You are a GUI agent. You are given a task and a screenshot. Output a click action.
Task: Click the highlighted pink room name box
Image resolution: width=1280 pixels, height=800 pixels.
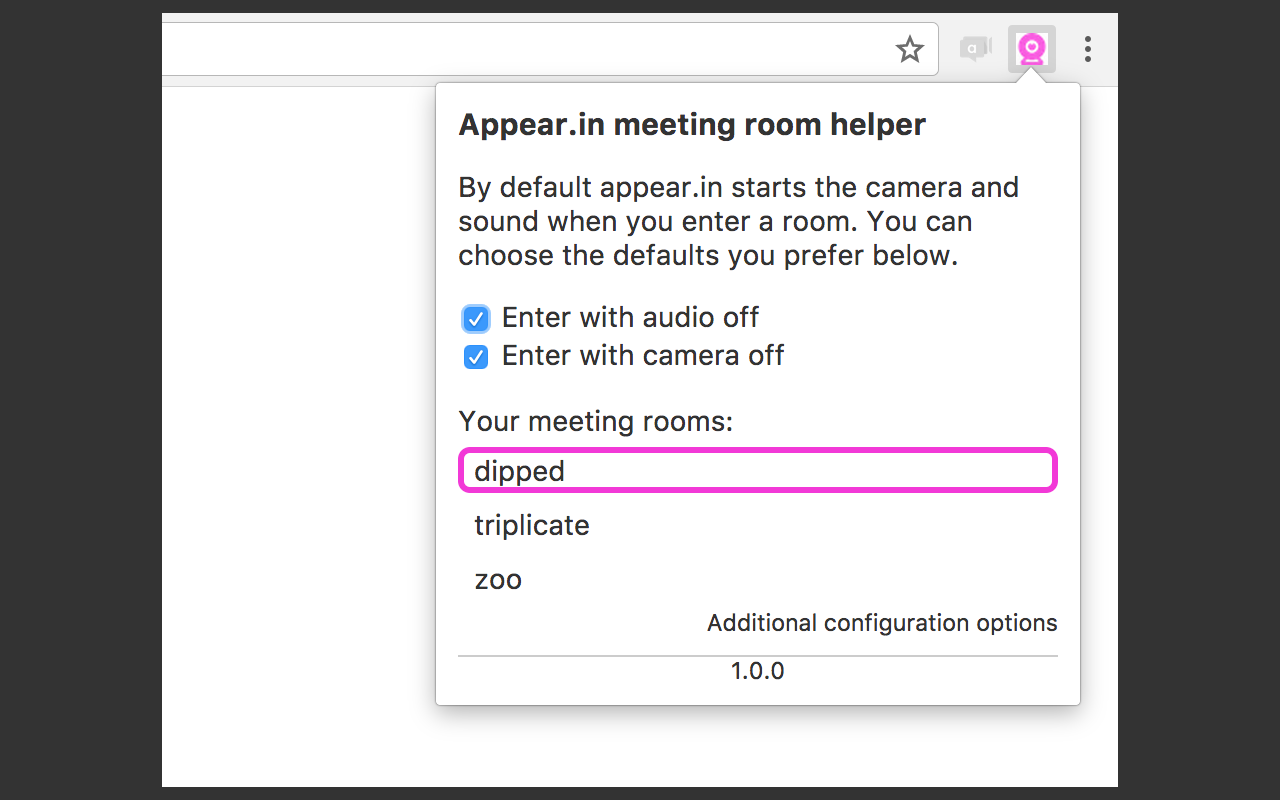click(x=757, y=470)
